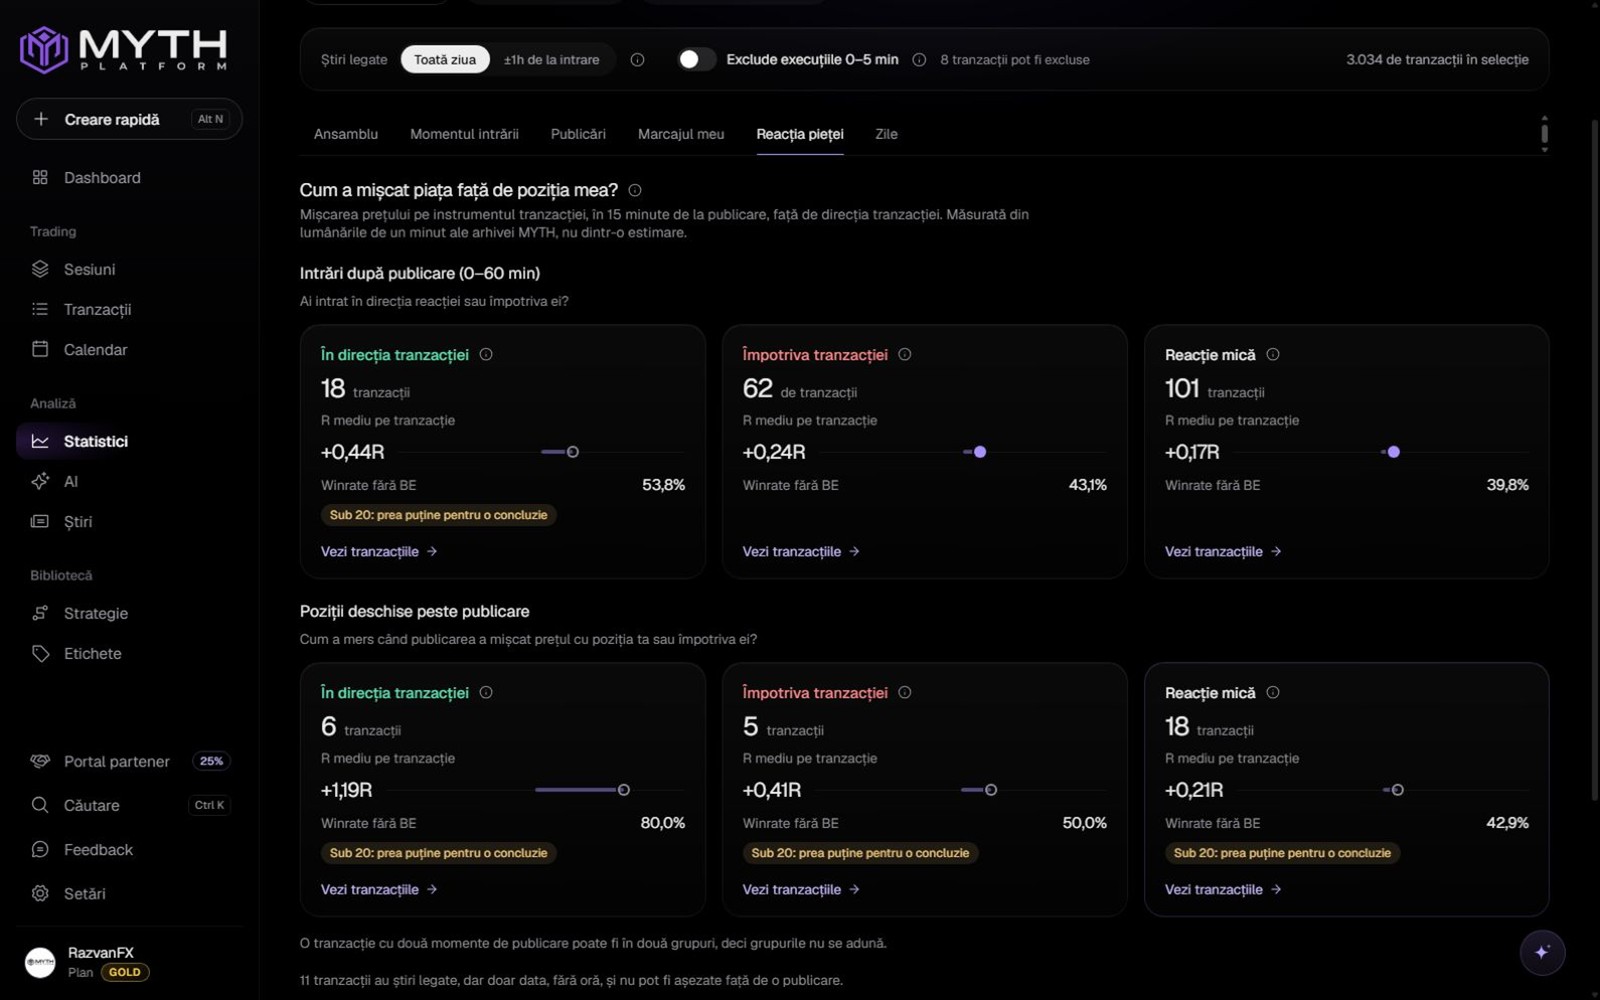Click the Creare rapidă button

(x=129, y=119)
